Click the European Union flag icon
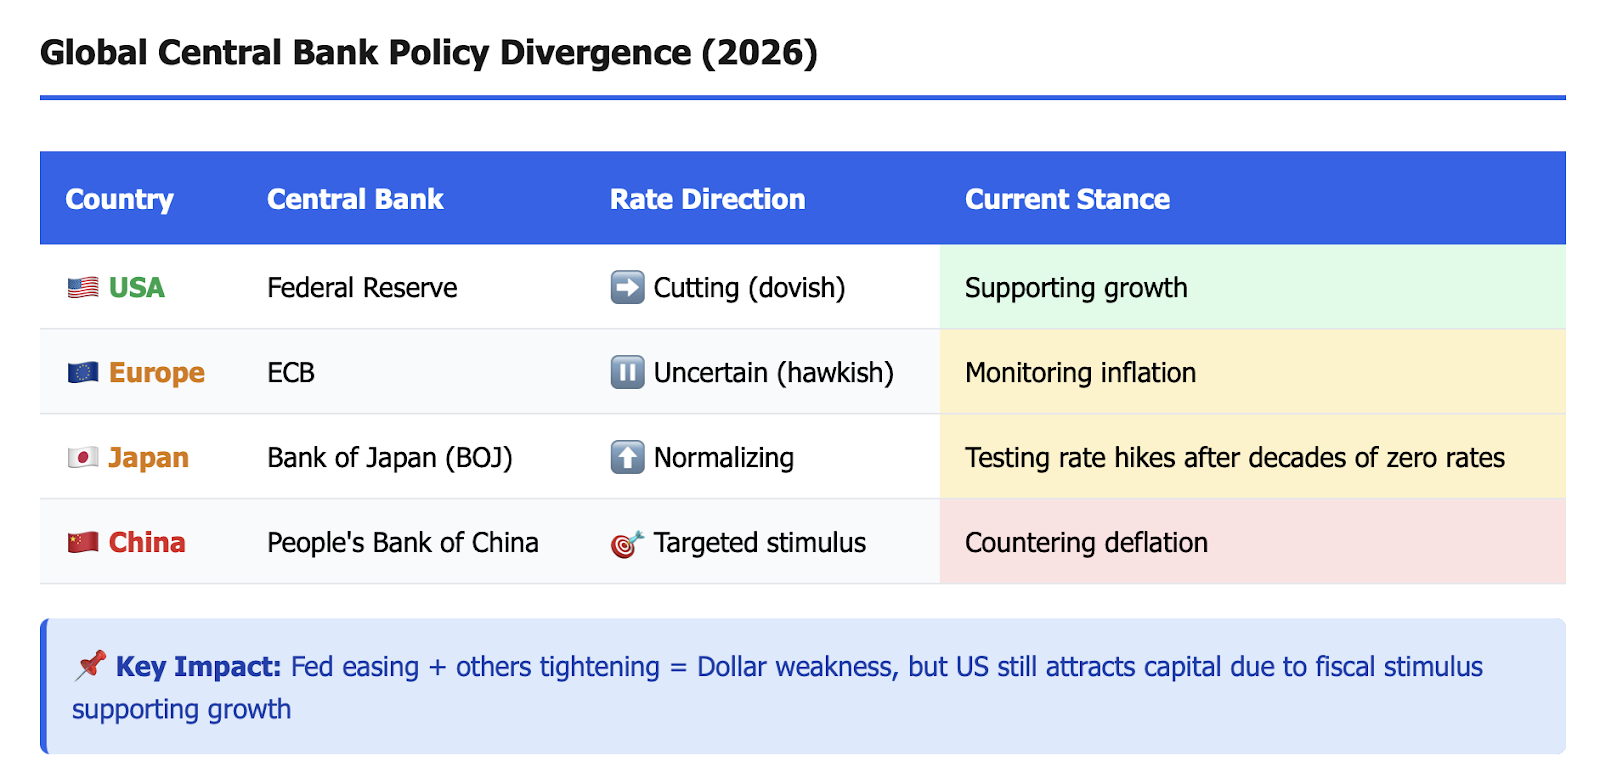The image size is (1600, 784). (x=83, y=373)
